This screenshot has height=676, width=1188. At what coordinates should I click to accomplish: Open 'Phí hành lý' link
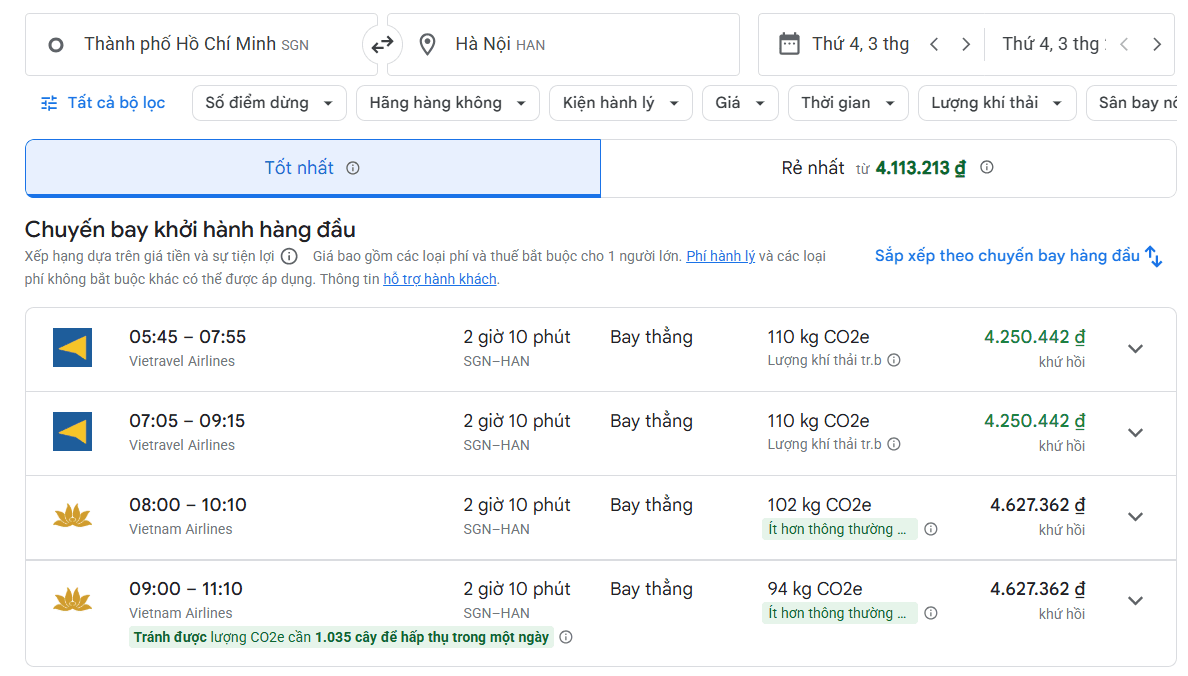coord(721,256)
